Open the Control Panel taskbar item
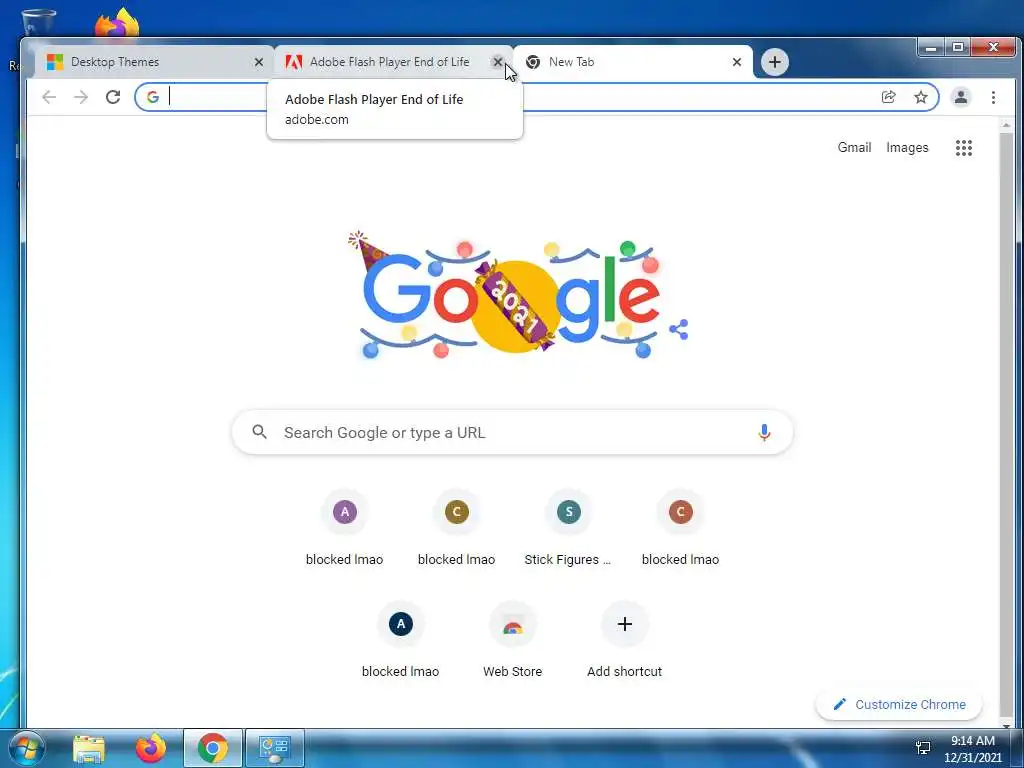This screenshot has width=1024, height=768. [274, 748]
